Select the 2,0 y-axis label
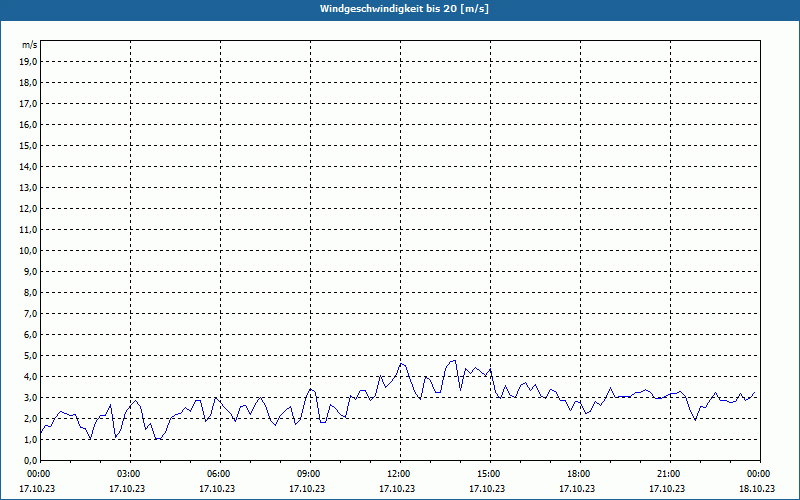Image resolution: width=800 pixels, height=500 pixels. (30, 418)
